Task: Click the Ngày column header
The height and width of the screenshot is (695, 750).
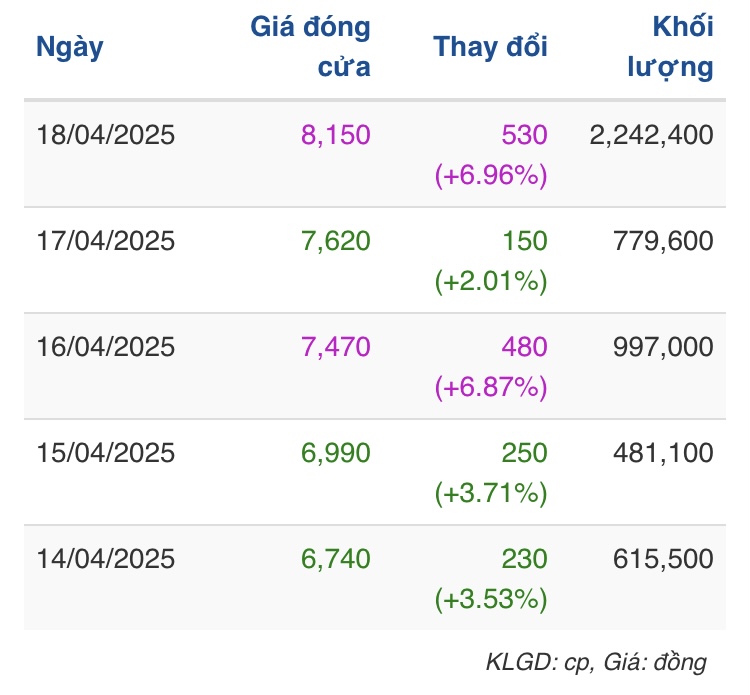Action: point(70,47)
